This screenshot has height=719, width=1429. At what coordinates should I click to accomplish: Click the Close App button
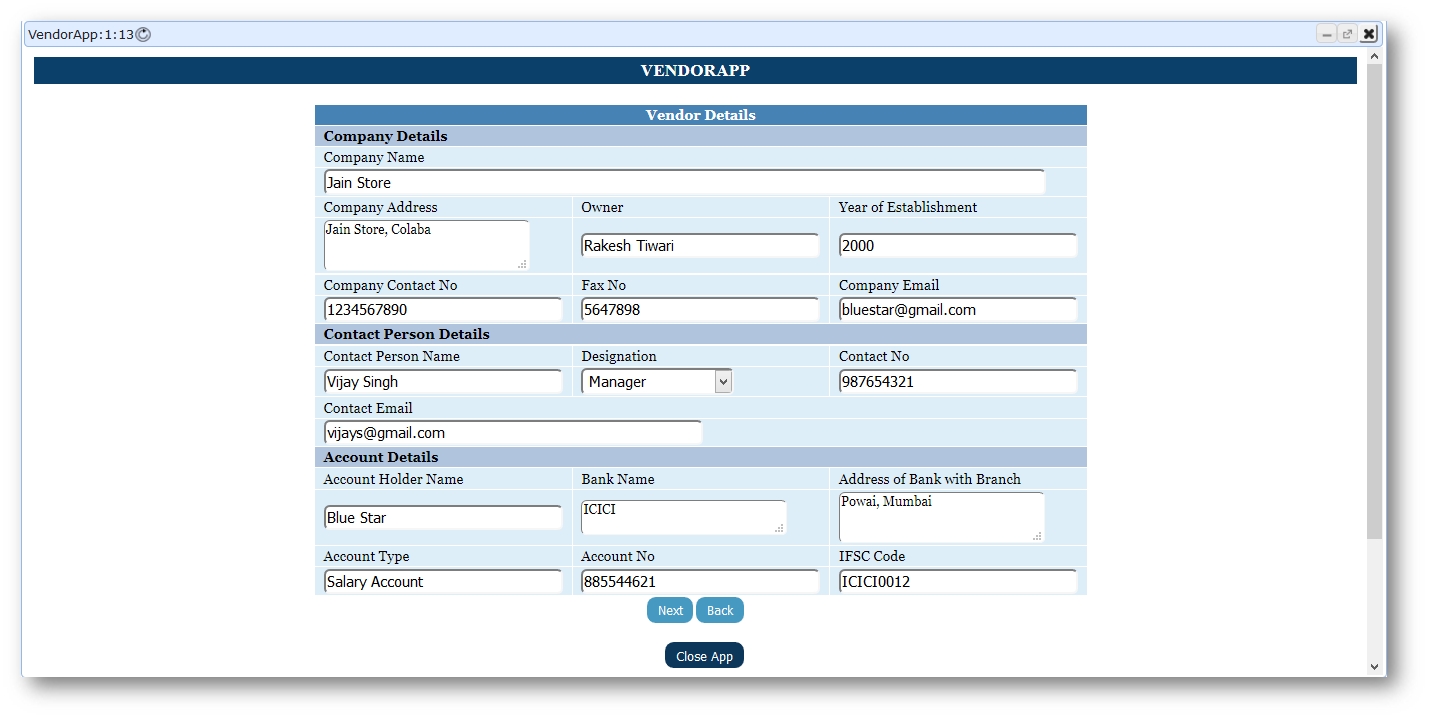(704, 656)
